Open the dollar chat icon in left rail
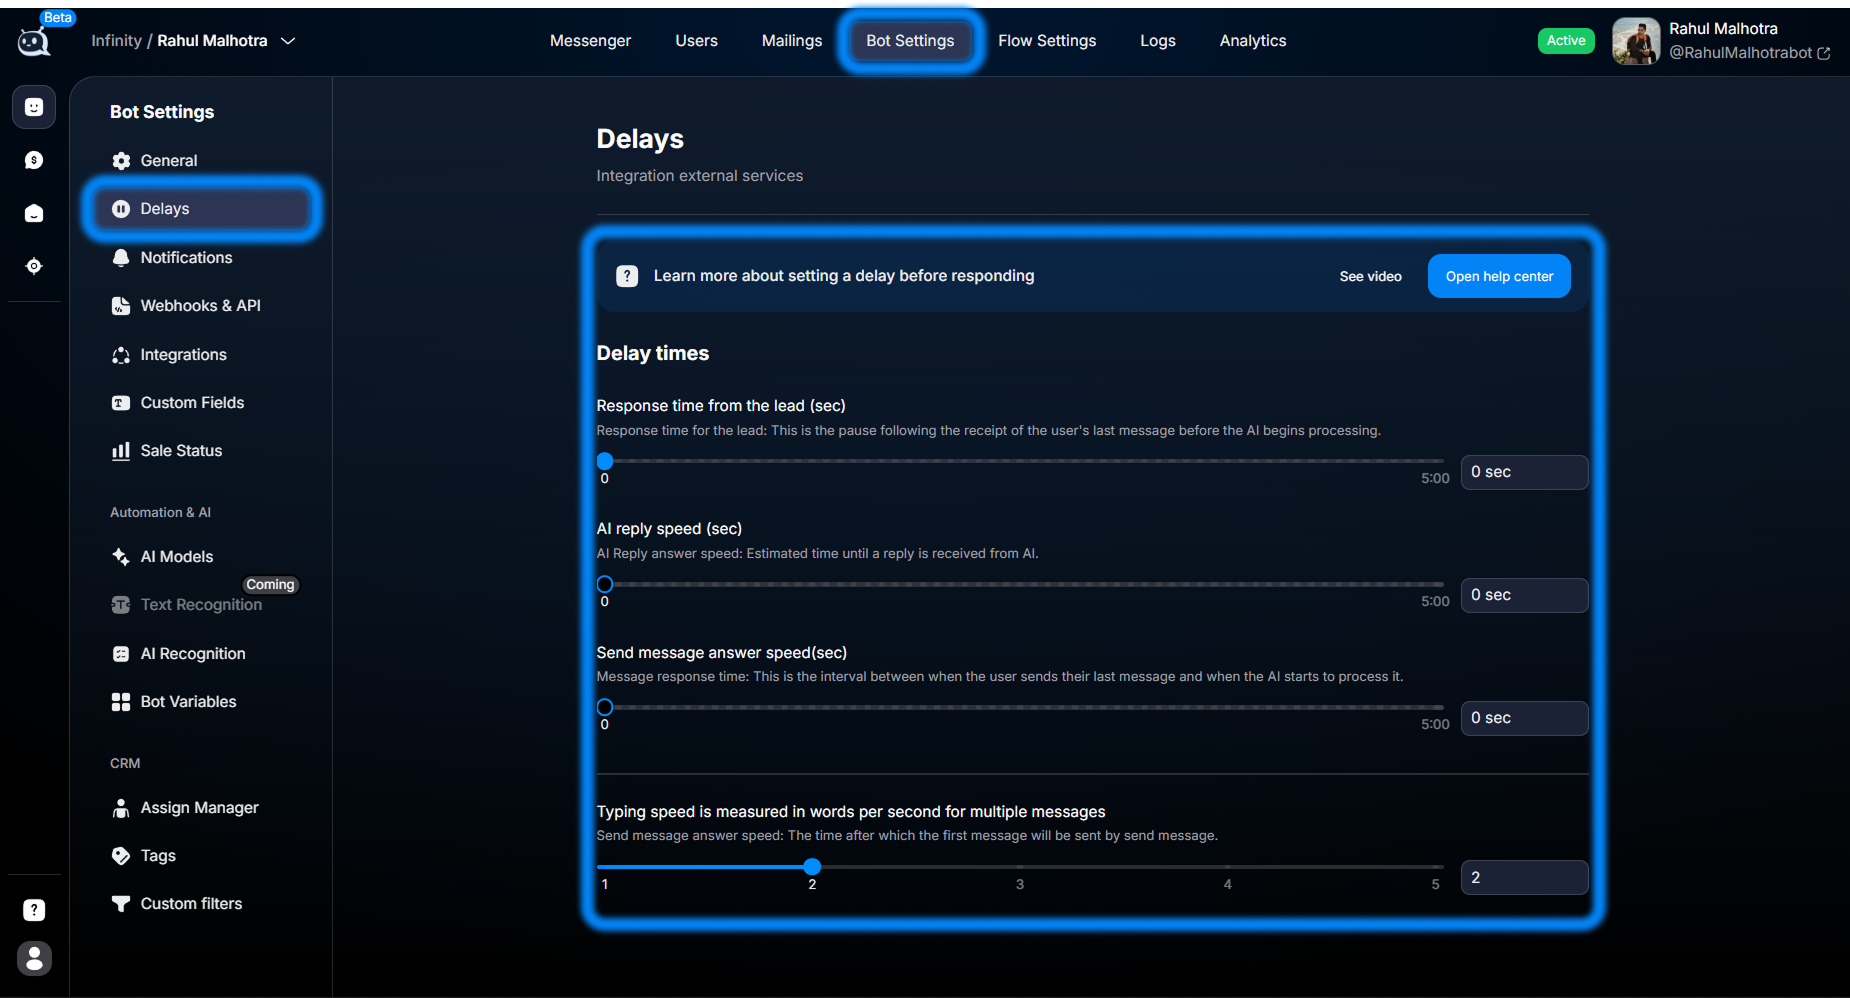1850x998 pixels. [x=34, y=160]
